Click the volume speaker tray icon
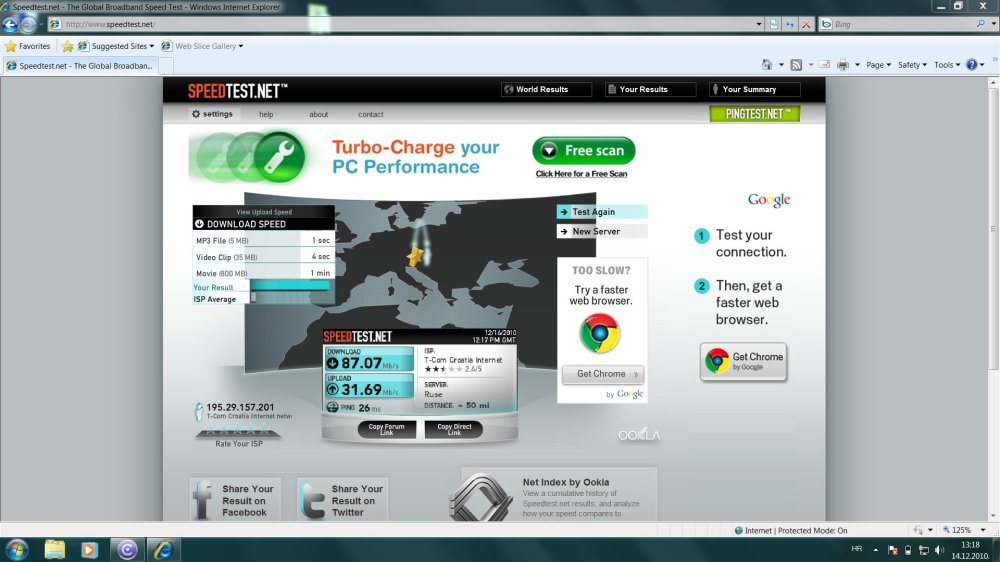Image resolution: width=1000 pixels, height=562 pixels. [x=939, y=550]
